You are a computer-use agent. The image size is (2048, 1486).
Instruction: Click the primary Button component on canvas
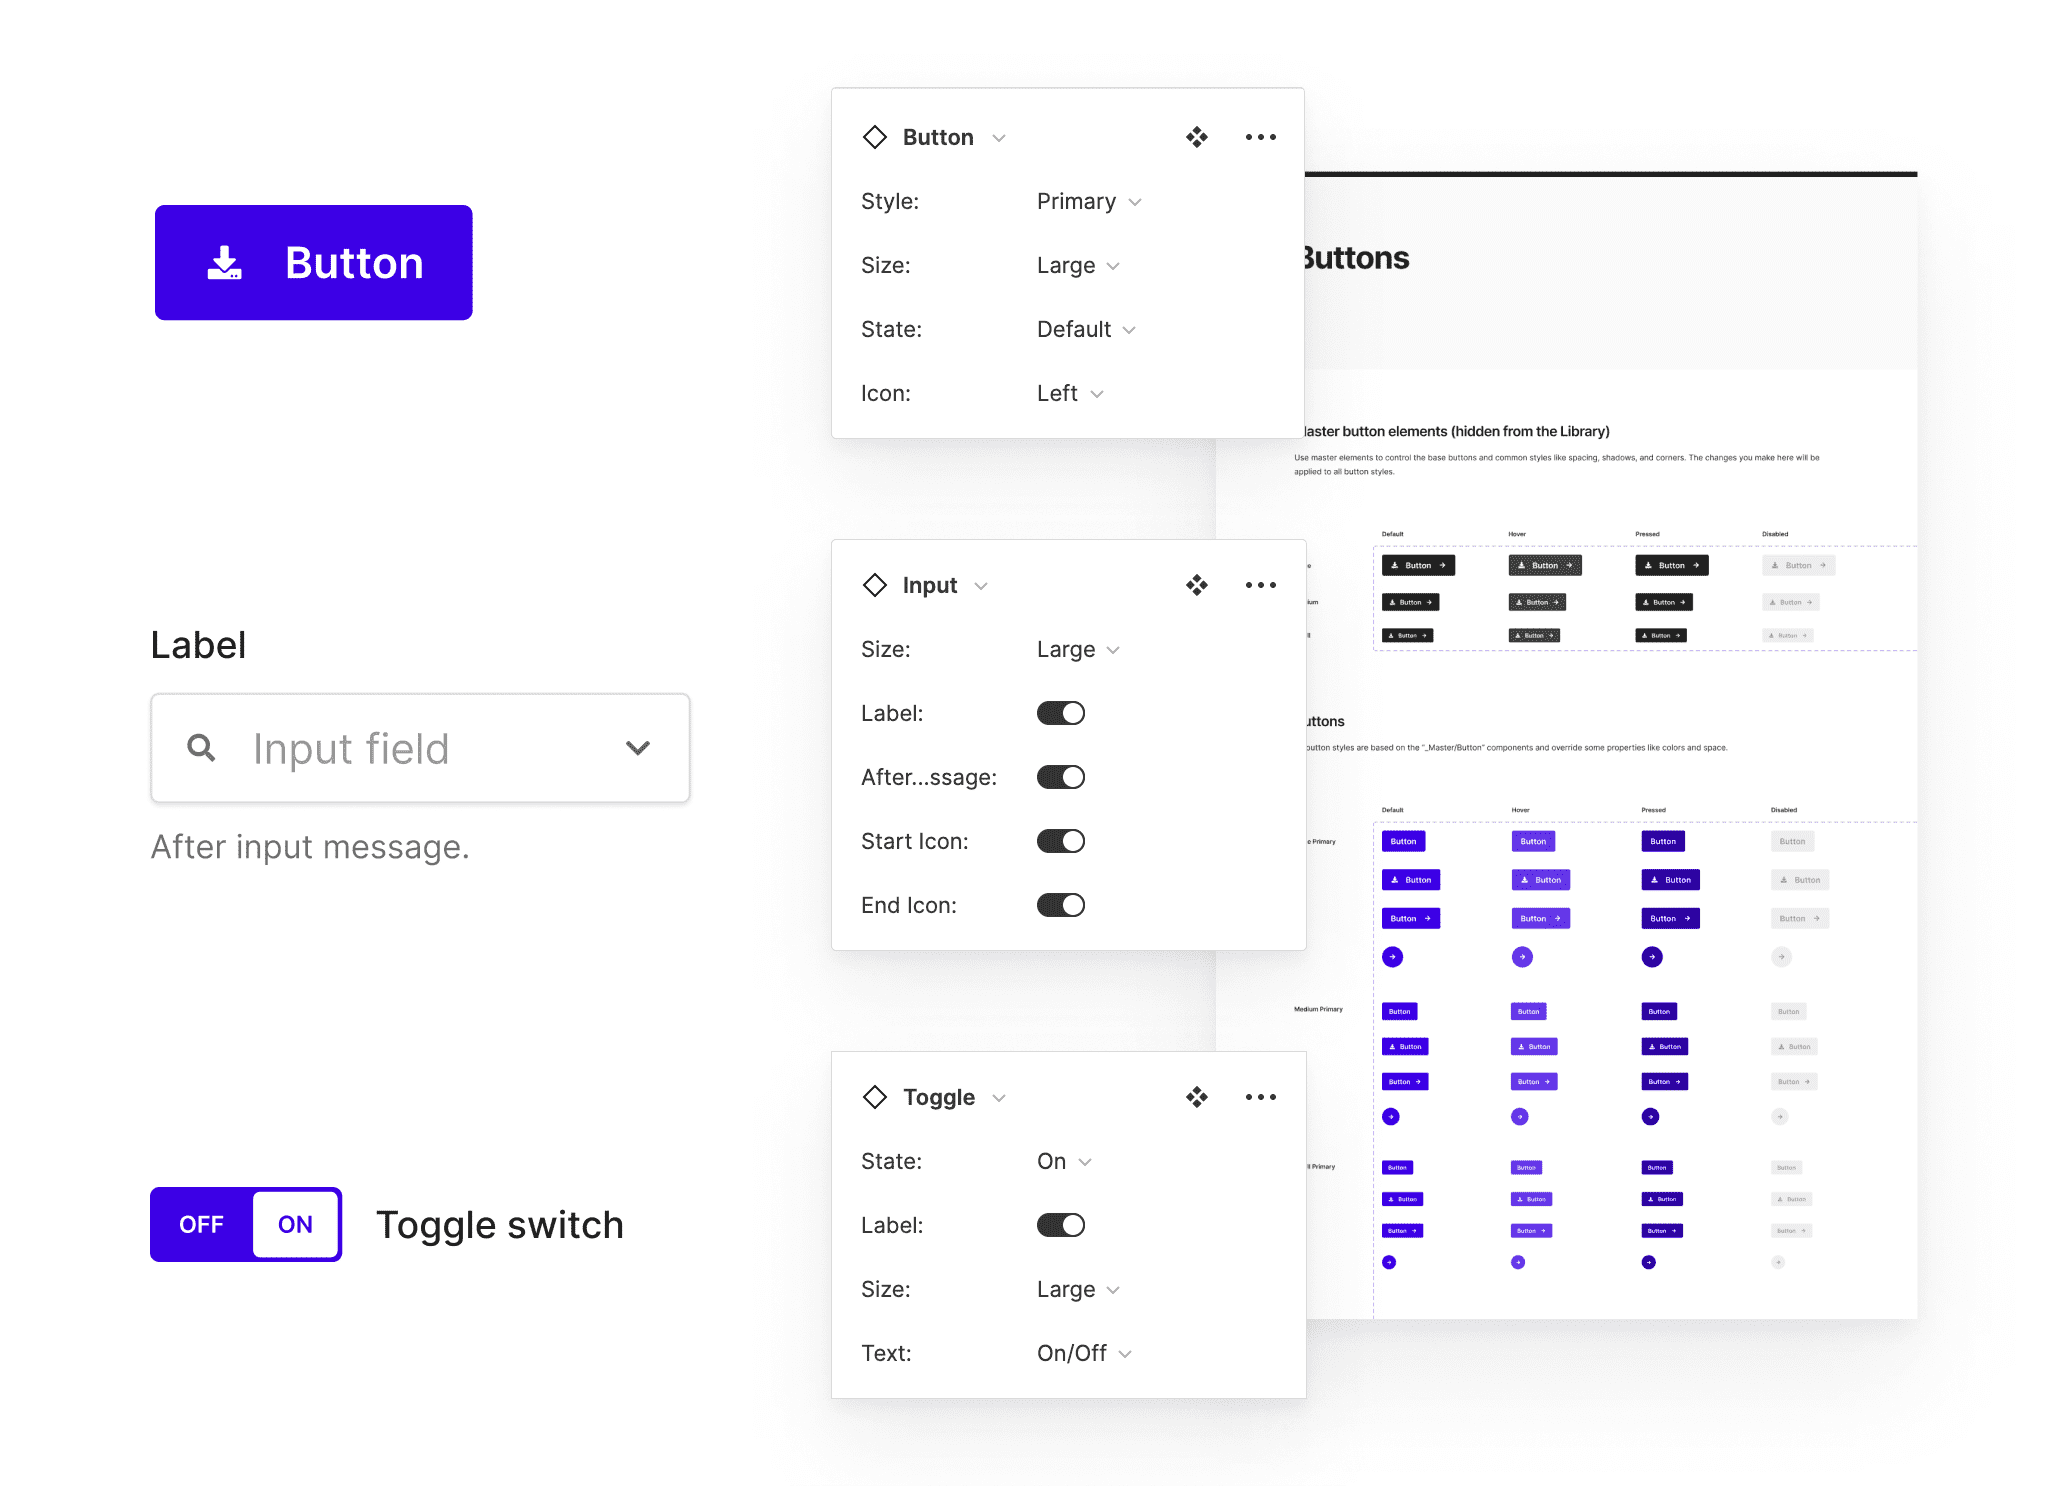(x=313, y=261)
